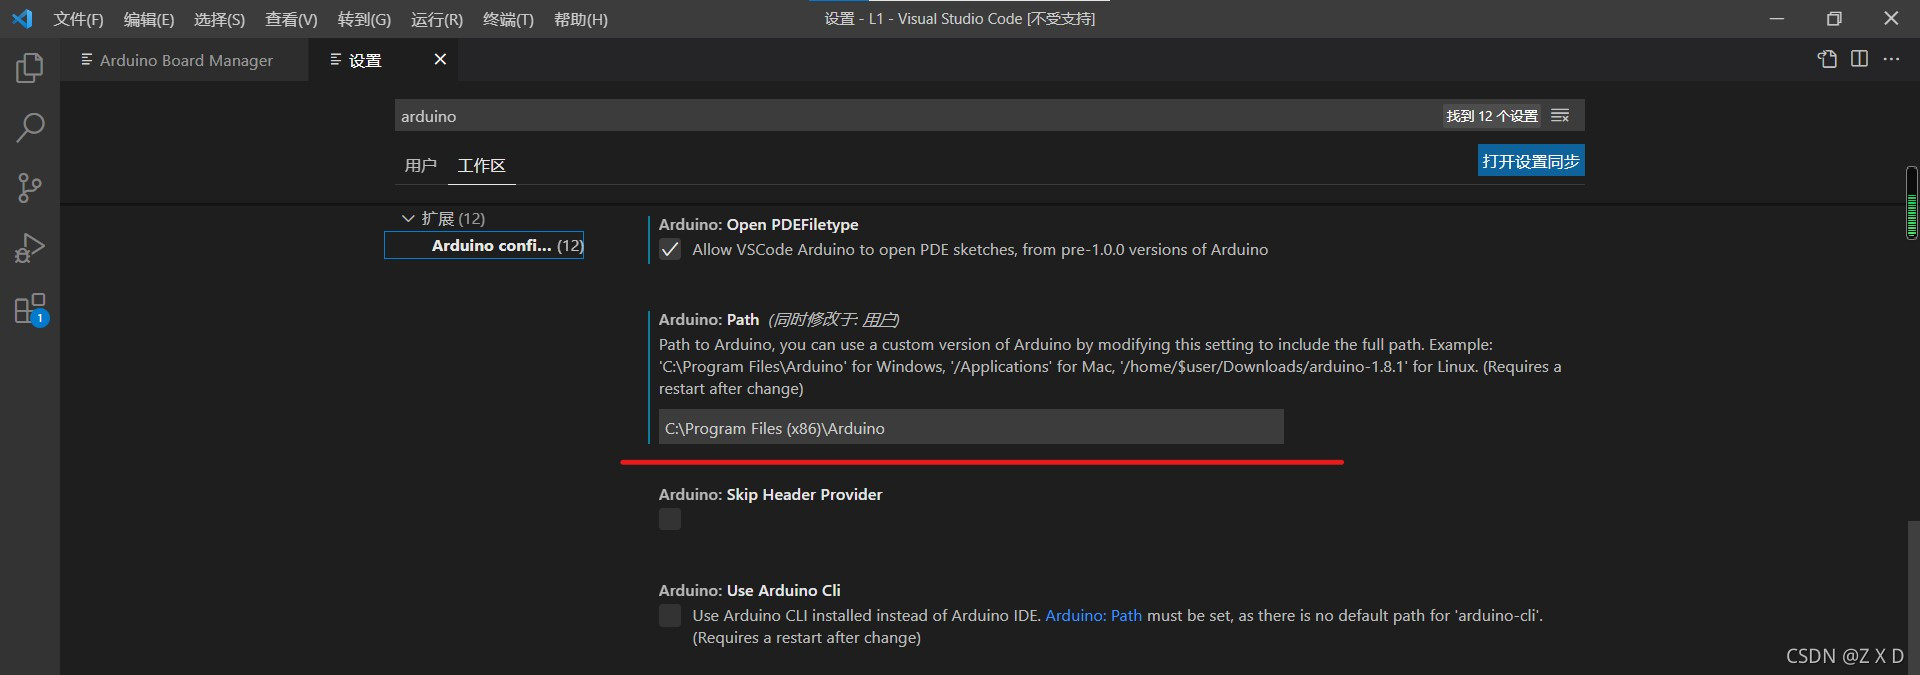The width and height of the screenshot is (1920, 675).
Task: Uncheck the Open PDEFiletype checkbox
Action: (670, 250)
